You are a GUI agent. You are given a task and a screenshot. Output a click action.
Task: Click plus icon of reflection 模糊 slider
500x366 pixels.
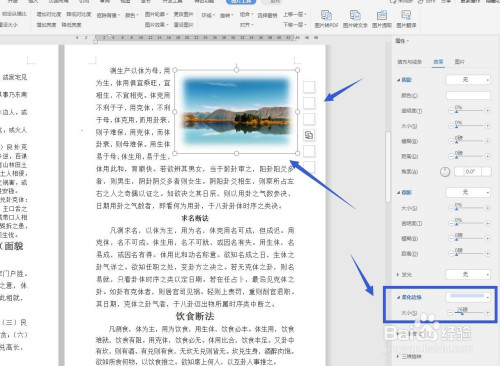[x=488, y=238]
